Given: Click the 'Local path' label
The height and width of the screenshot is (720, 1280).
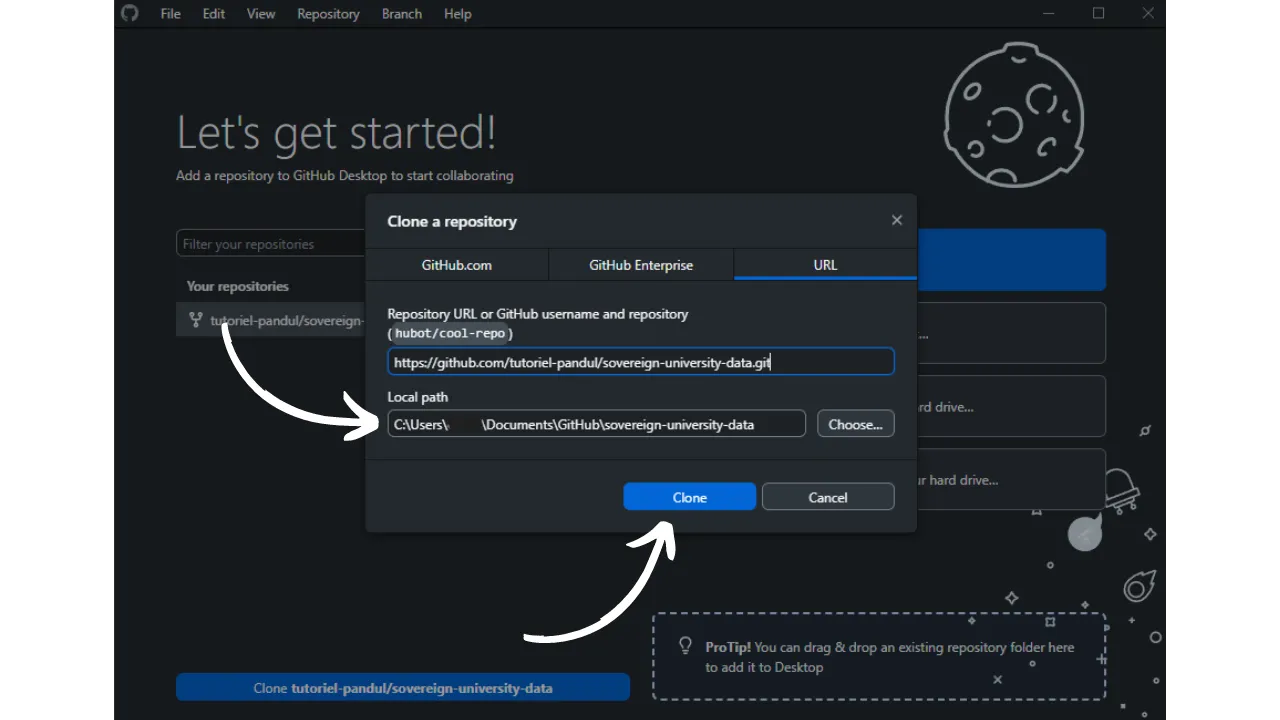Looking at the screenshot, I should pos(418,397).
